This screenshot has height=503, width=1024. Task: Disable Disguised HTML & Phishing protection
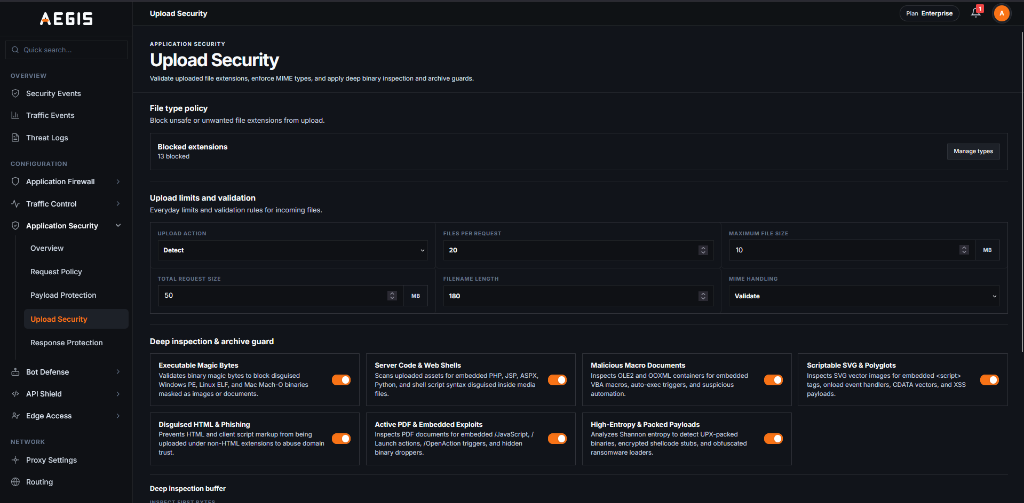tap(342, 439)
